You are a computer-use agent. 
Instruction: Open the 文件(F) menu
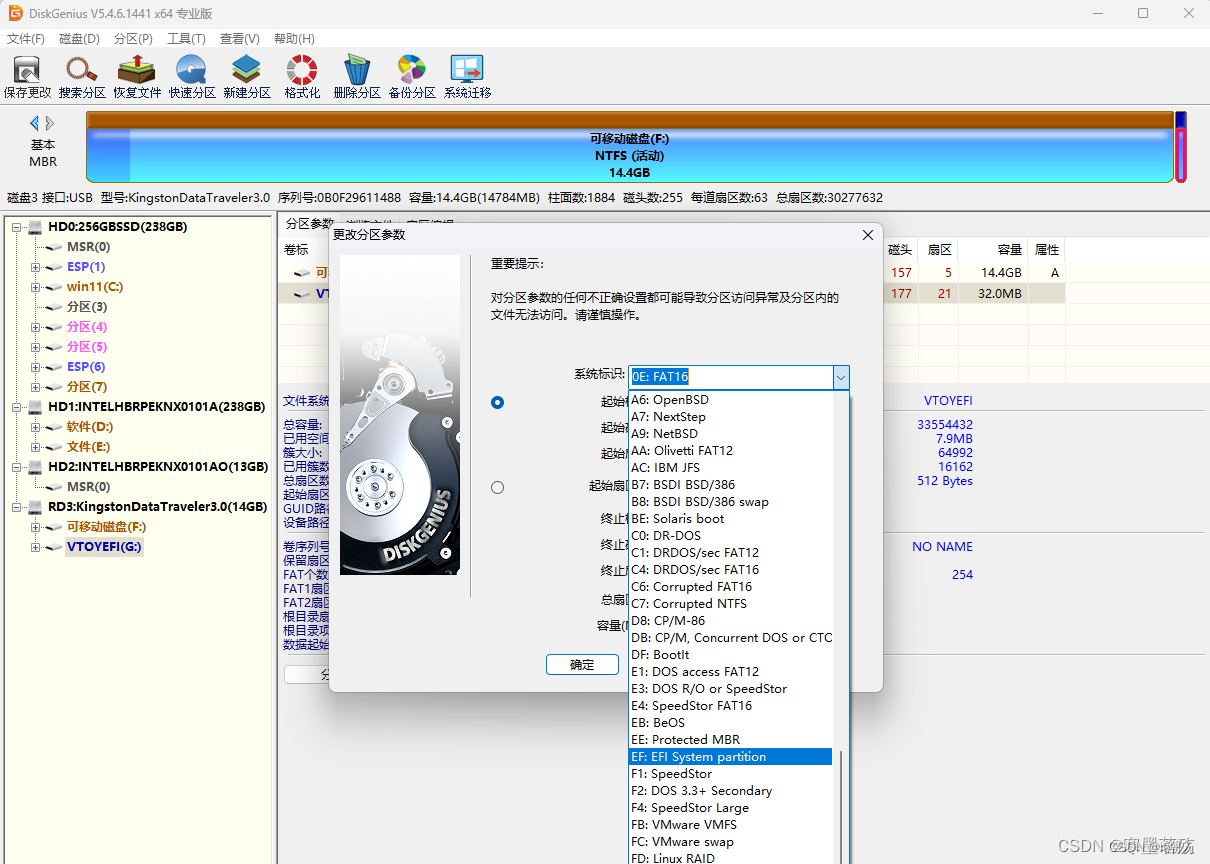[x=26, y=39]
